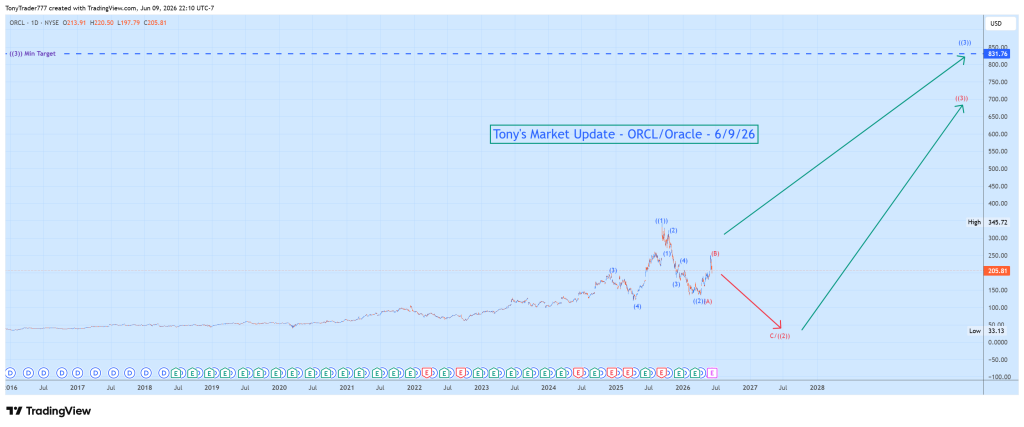Click the ((3)) Min Target label
This screenshot has width=1024, height=427.
pyautogui.click(x=33, y=54)
